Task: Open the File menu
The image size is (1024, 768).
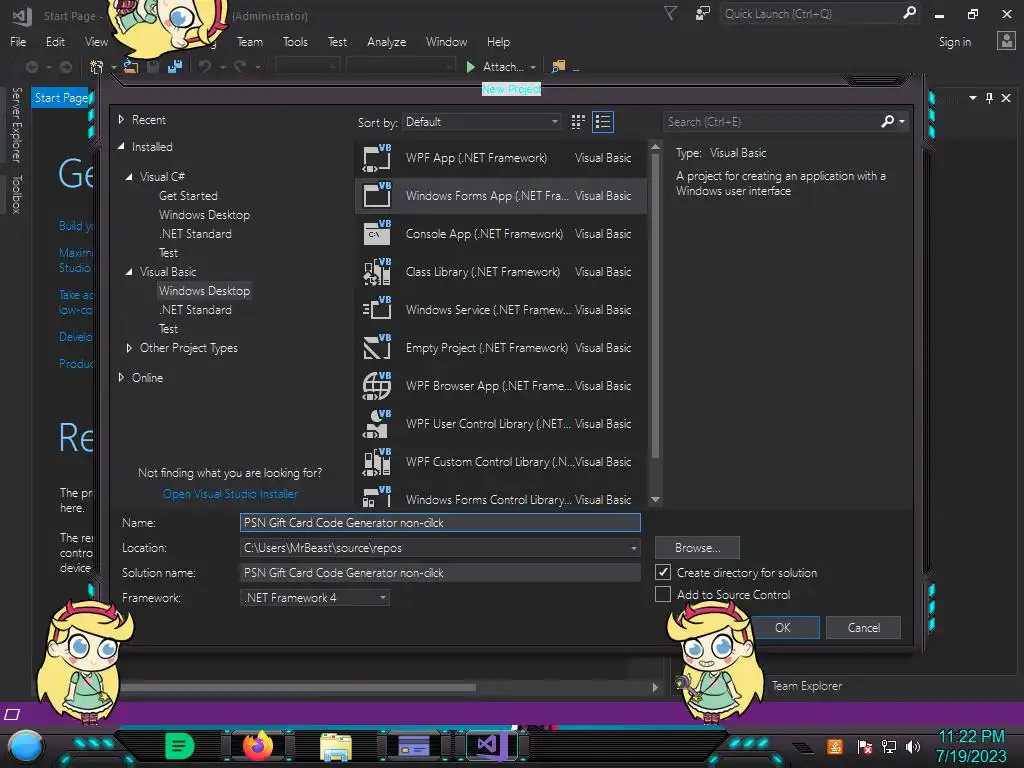Action: tap(18, 42)
